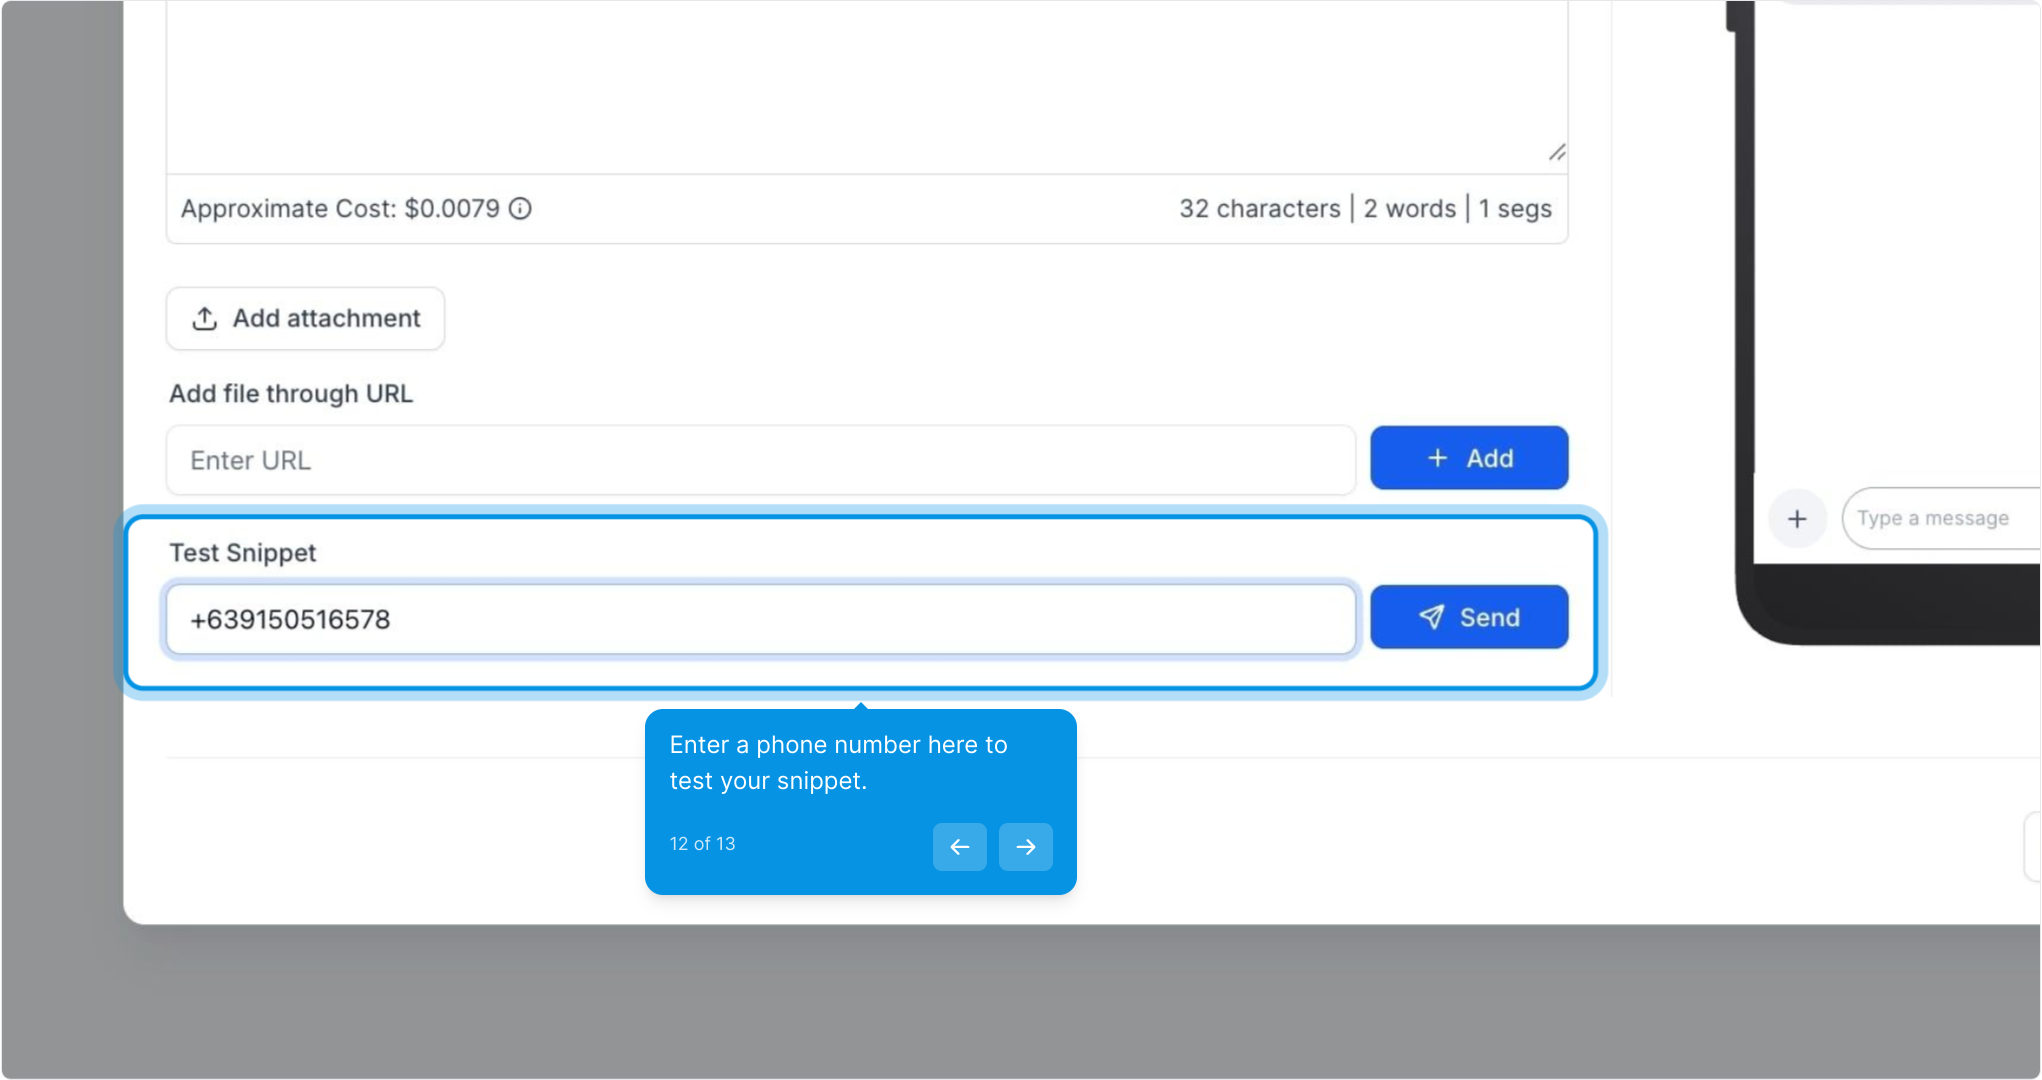
Task: Click the paper plane Send icon
Action: (1431, 617)
